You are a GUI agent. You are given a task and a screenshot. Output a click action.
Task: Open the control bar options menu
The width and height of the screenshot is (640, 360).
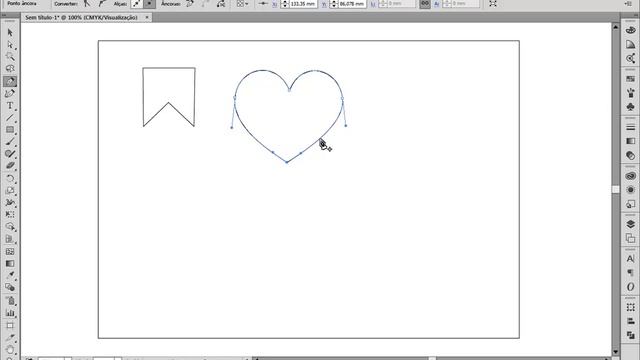click(628, 4)
